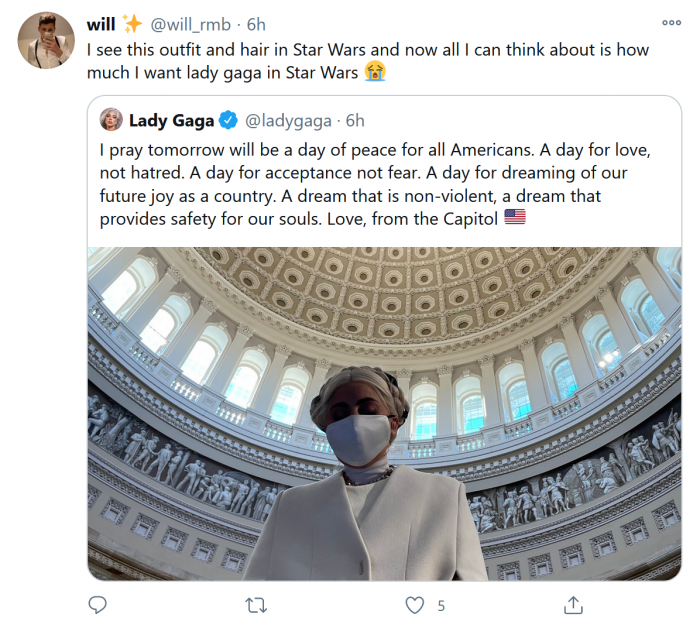Click the US flag emoji in quoted tweet
Screen dimensions: 700x628
pyautogui.click(x=514, y=217)
